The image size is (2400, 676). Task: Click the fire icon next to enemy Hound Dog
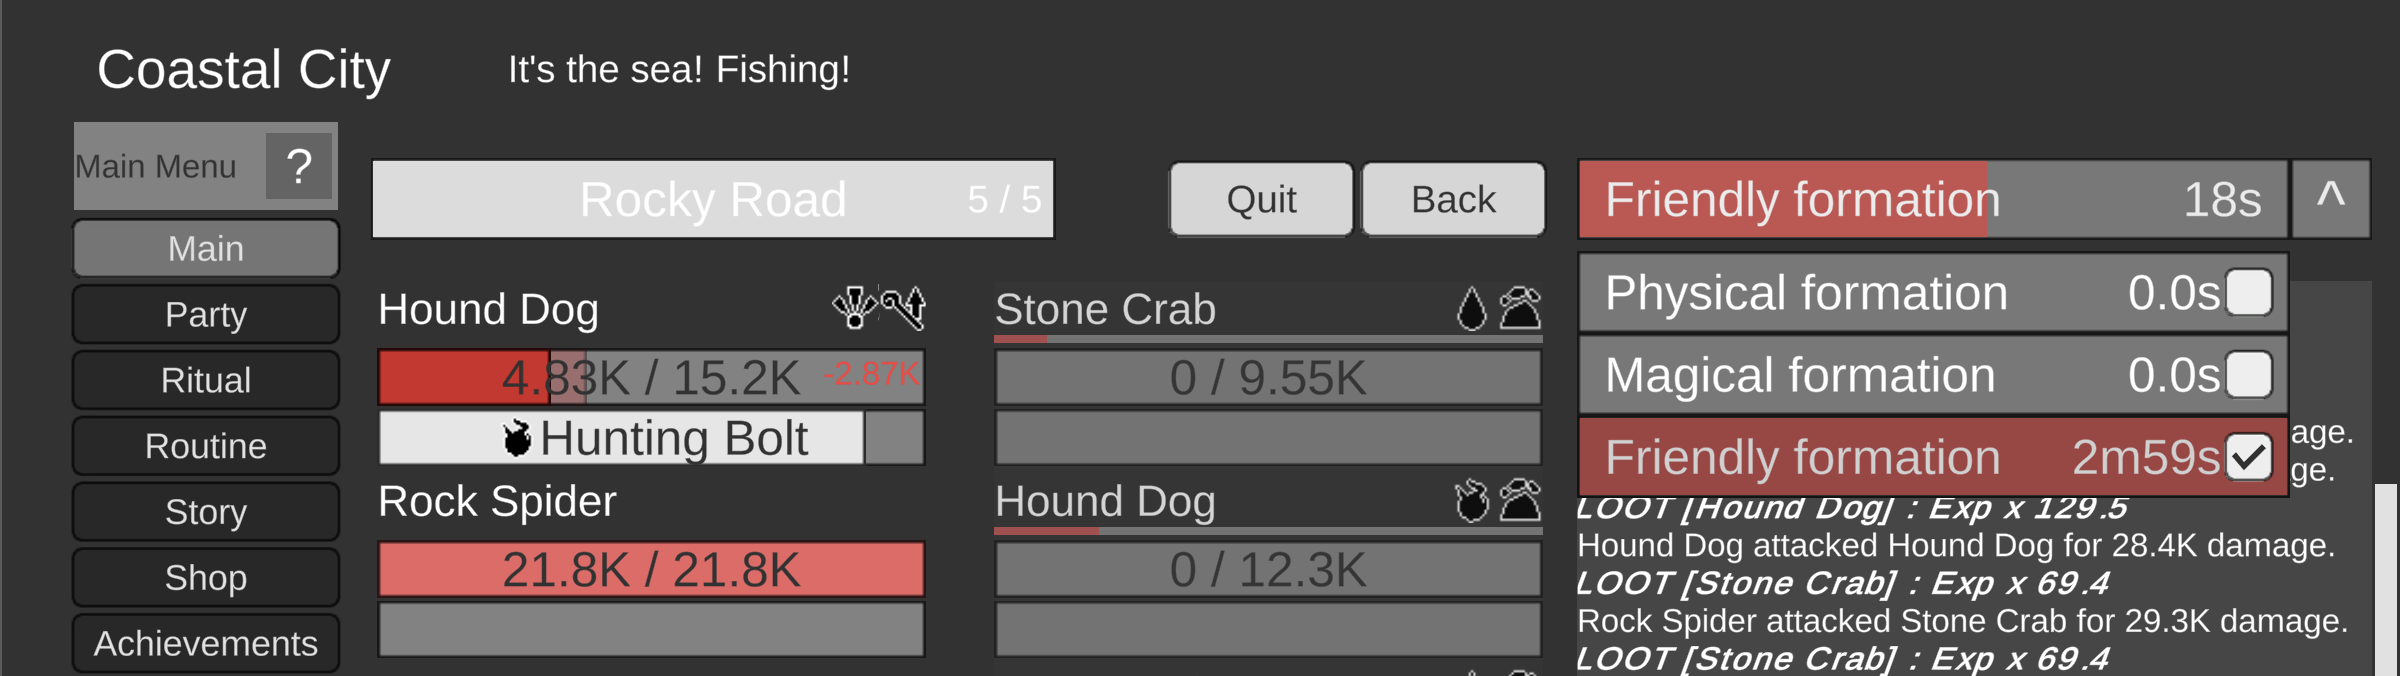[x=1471, y=501]
